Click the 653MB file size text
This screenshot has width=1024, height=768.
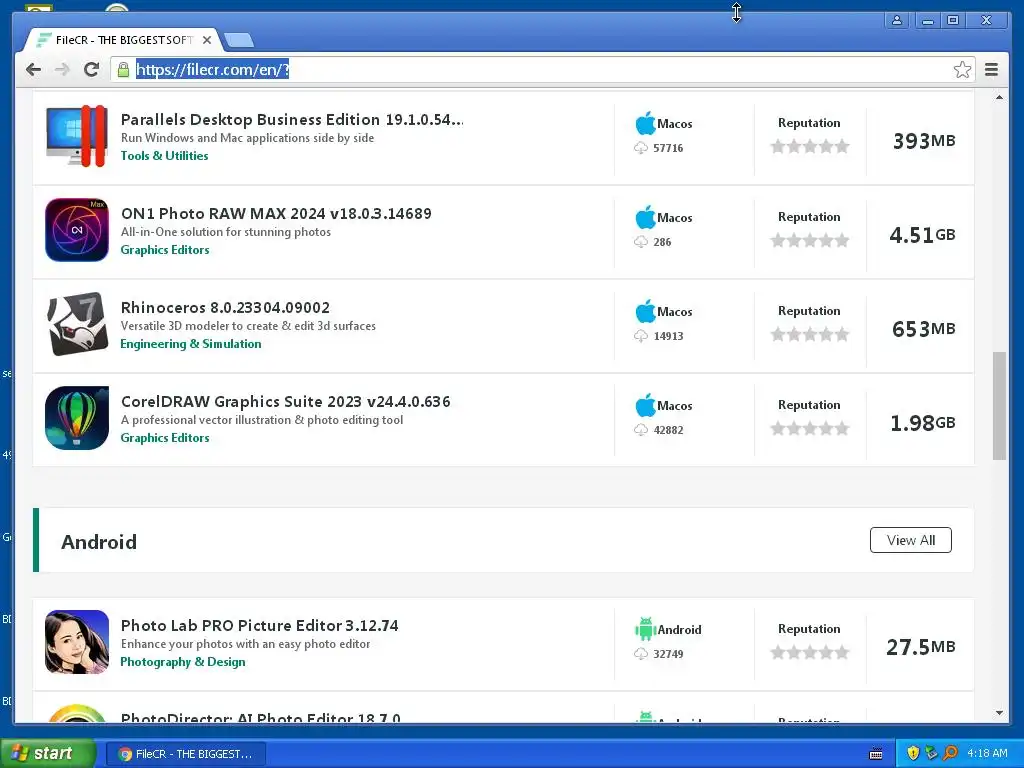(x=923, y=328)
